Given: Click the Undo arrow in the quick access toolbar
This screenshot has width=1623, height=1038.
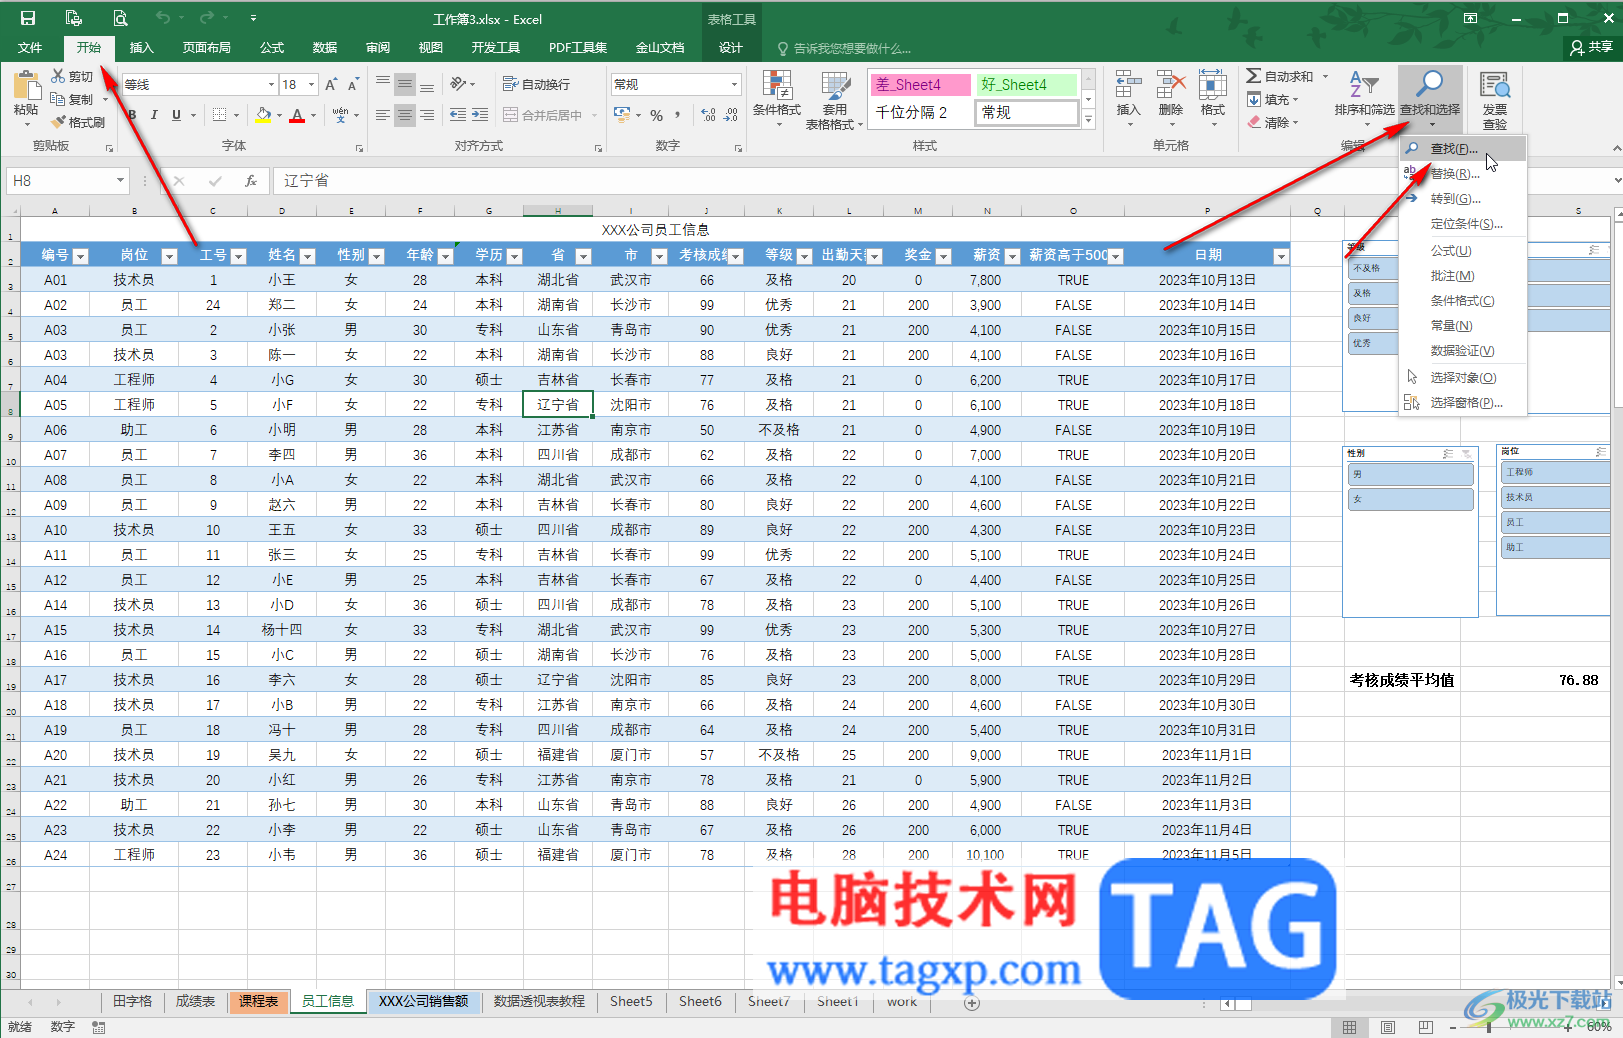Looking at the screenshot, I should 163,18.
